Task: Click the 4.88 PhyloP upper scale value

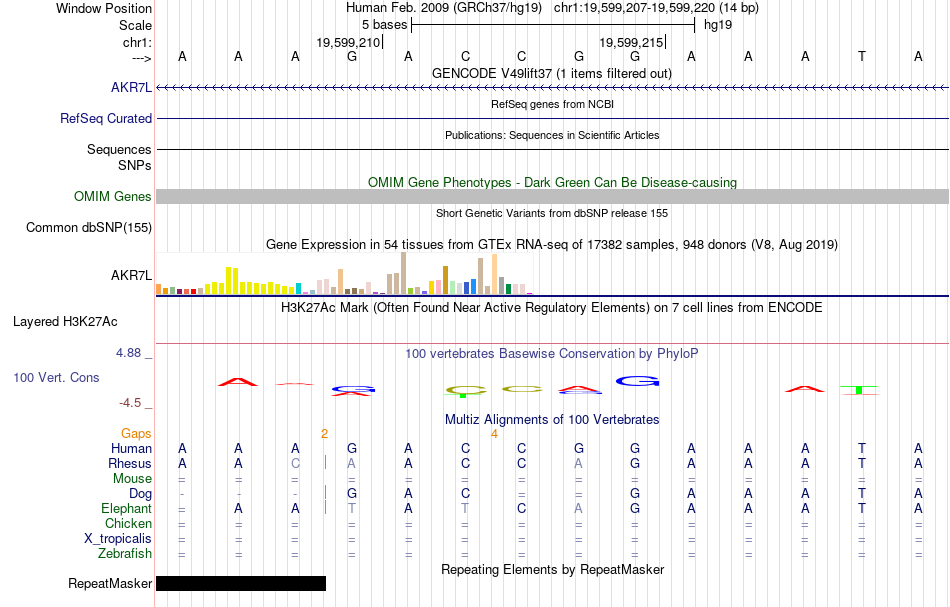Action: click(x=128, y=353)
